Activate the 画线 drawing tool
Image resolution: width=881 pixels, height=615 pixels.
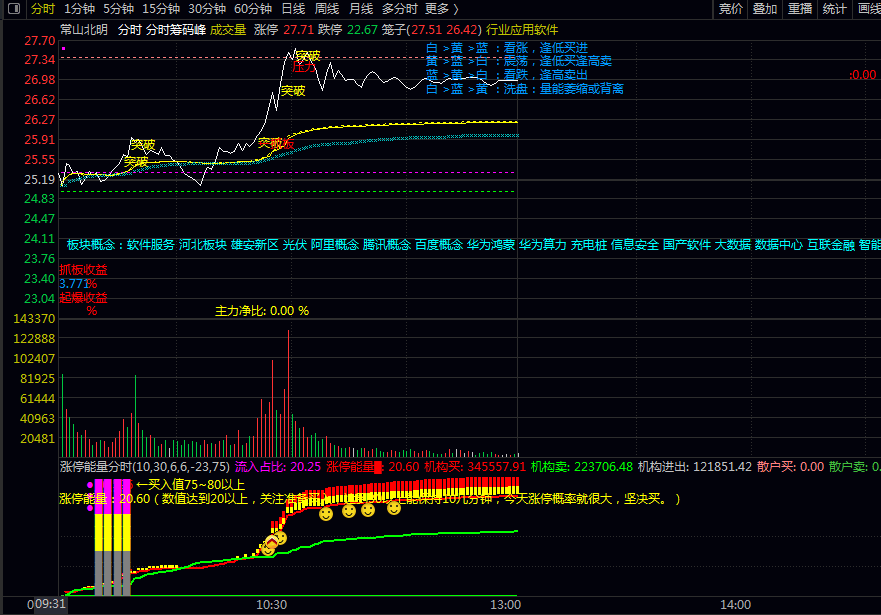click(868, 8)
